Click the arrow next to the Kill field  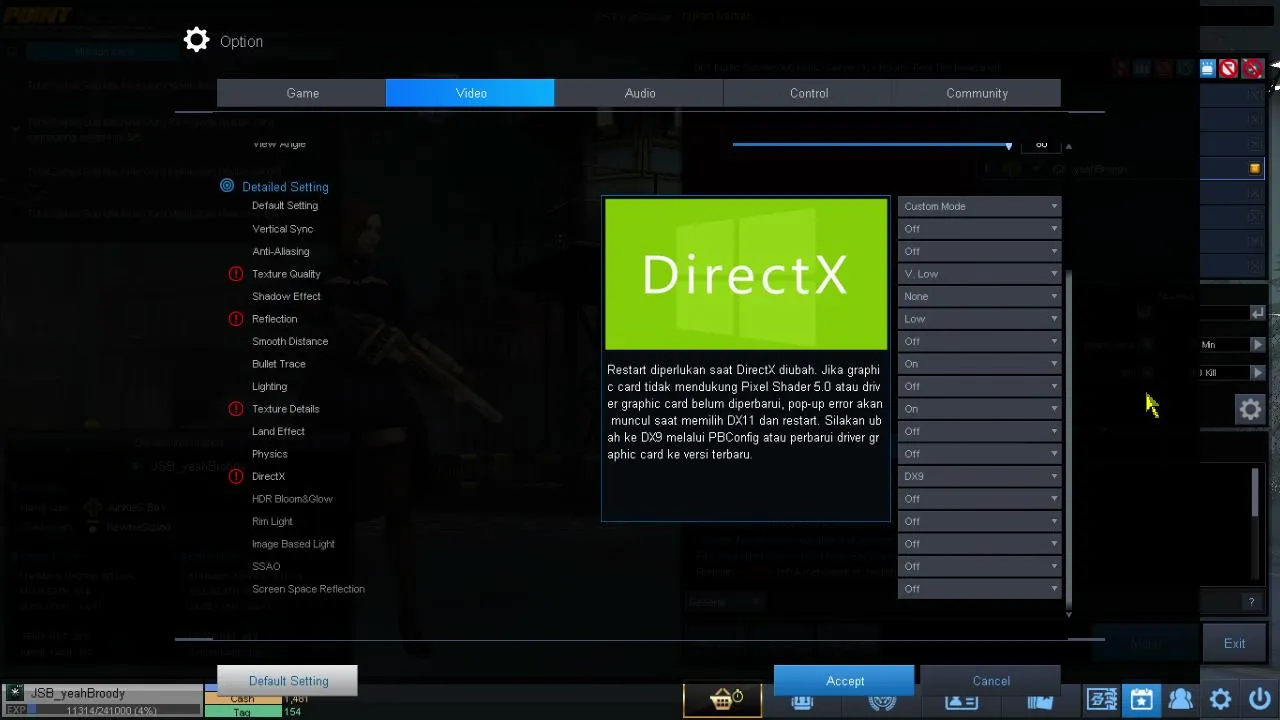pos(1258,372)
